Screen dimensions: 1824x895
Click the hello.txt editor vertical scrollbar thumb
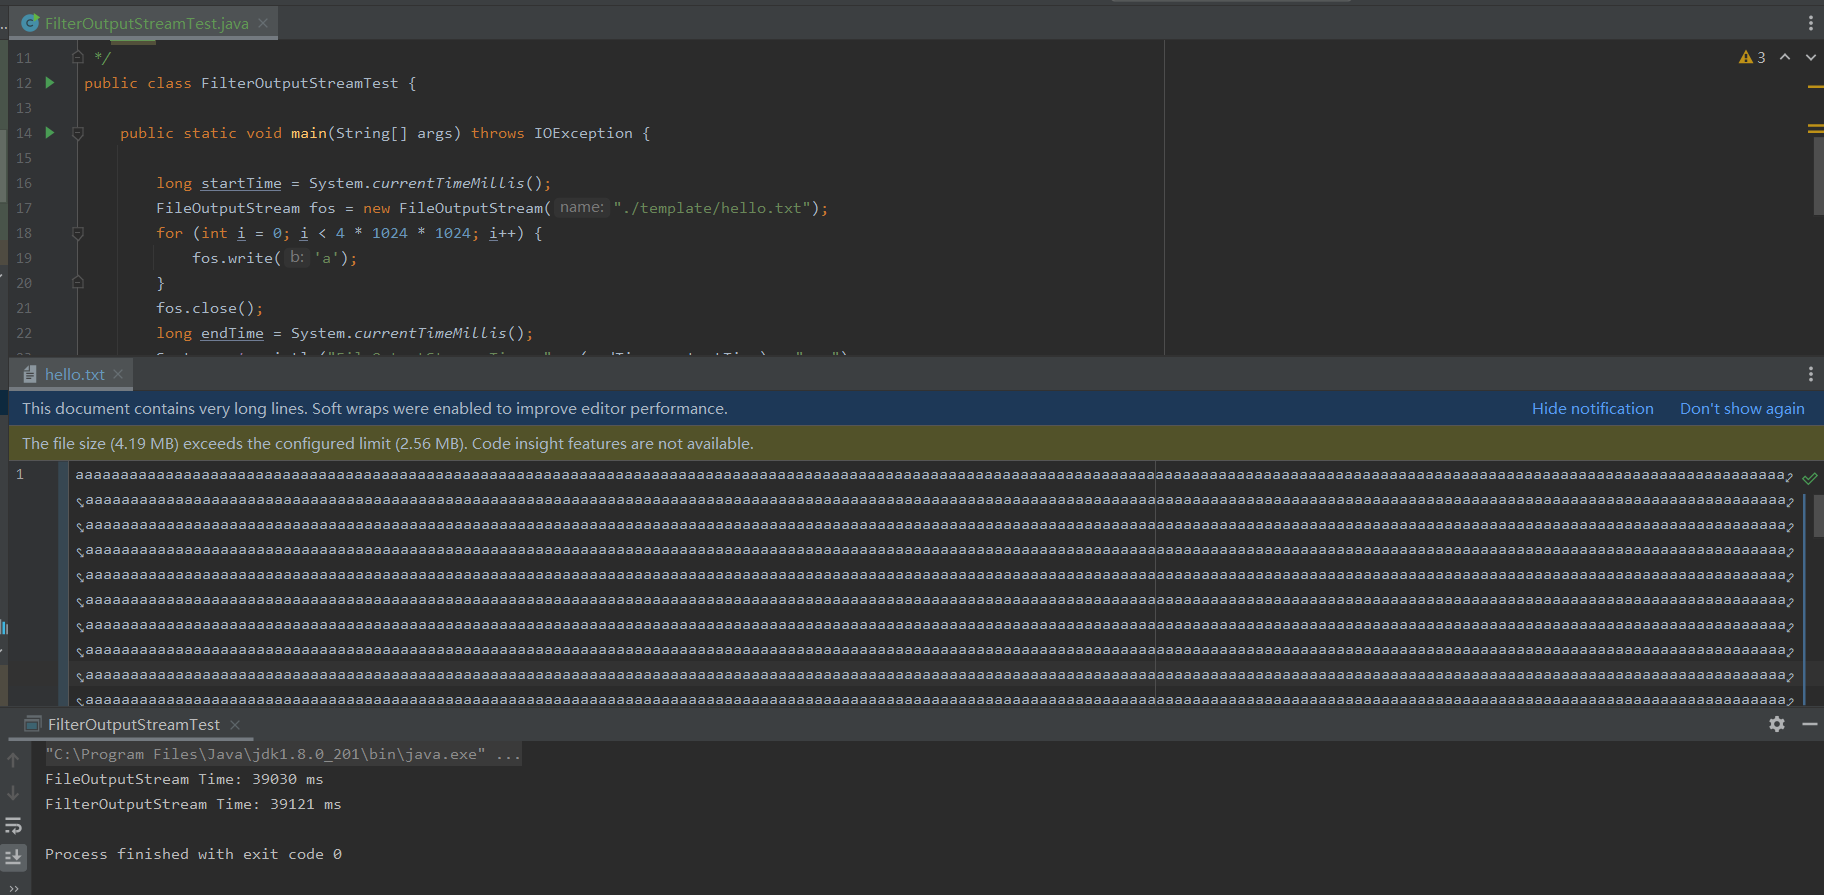click(x=1818, y=516)
